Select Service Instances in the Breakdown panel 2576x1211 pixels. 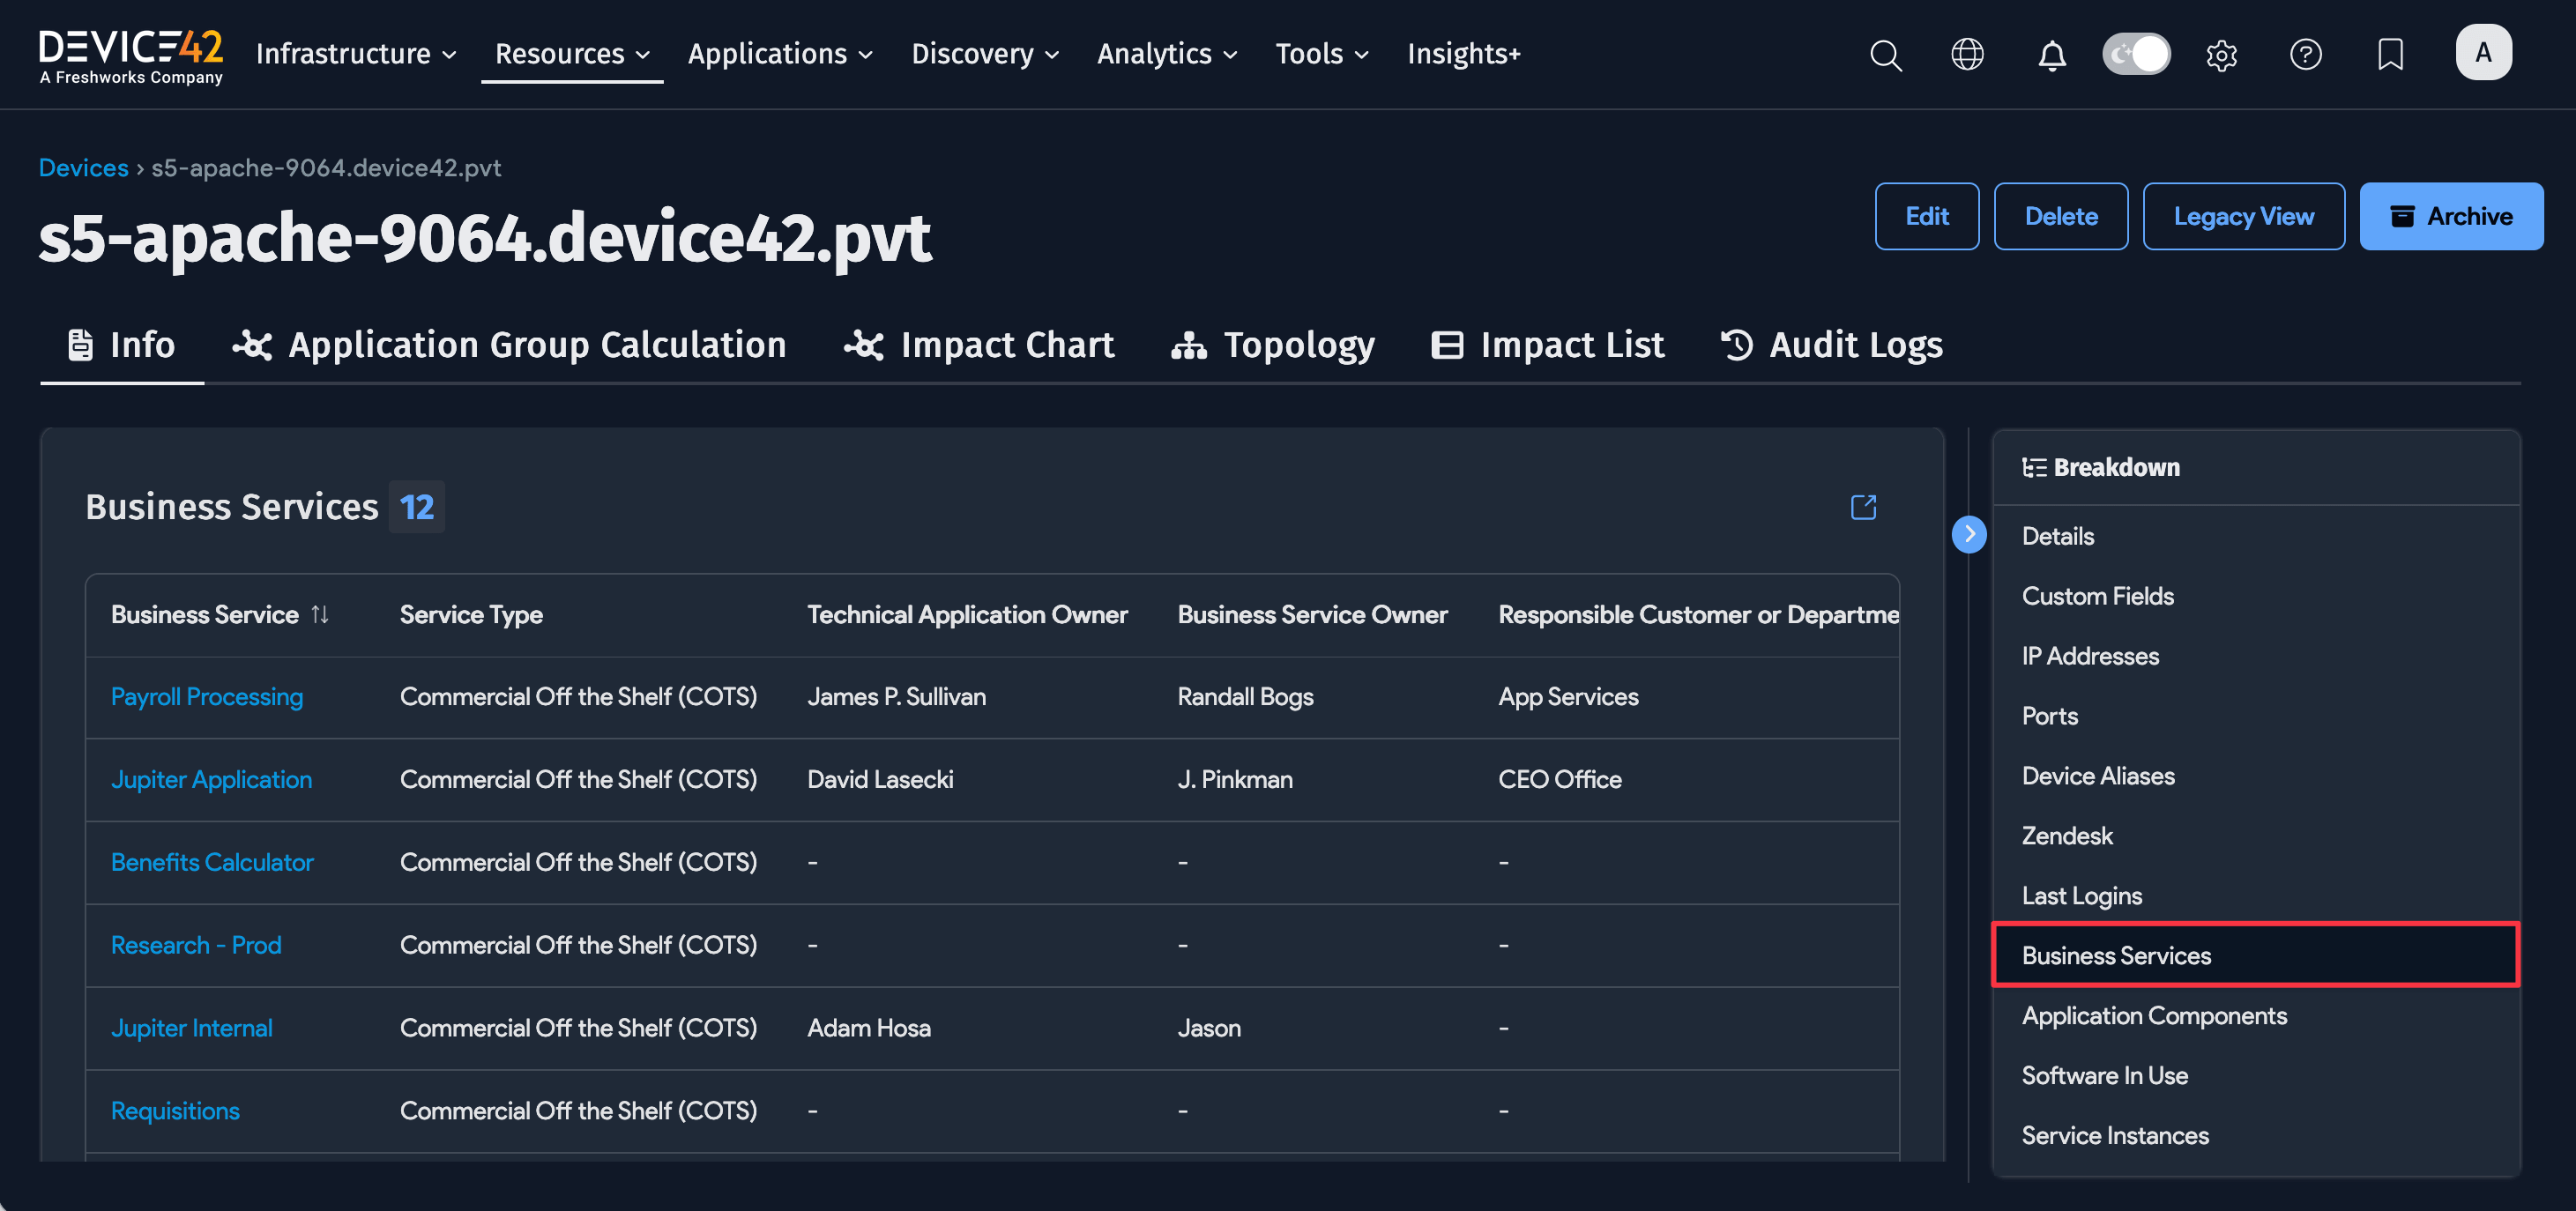click(x=2115, y=1135)
